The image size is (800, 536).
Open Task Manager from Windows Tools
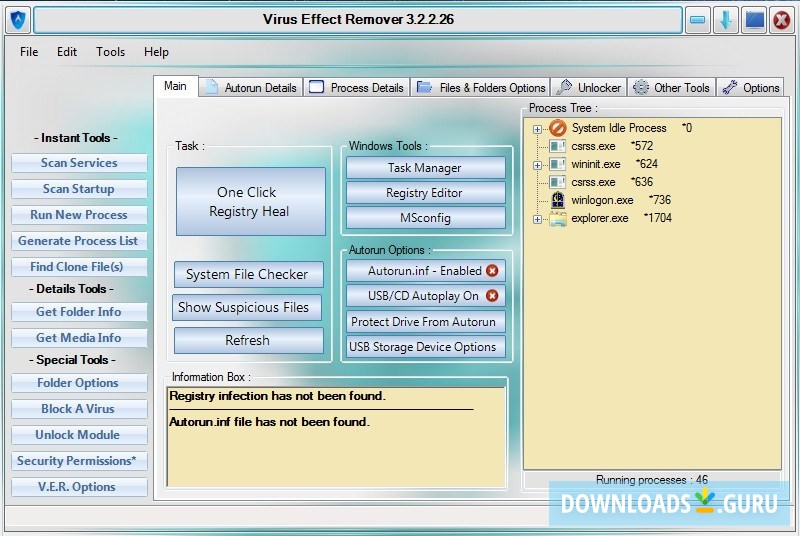tap(426, 168)
